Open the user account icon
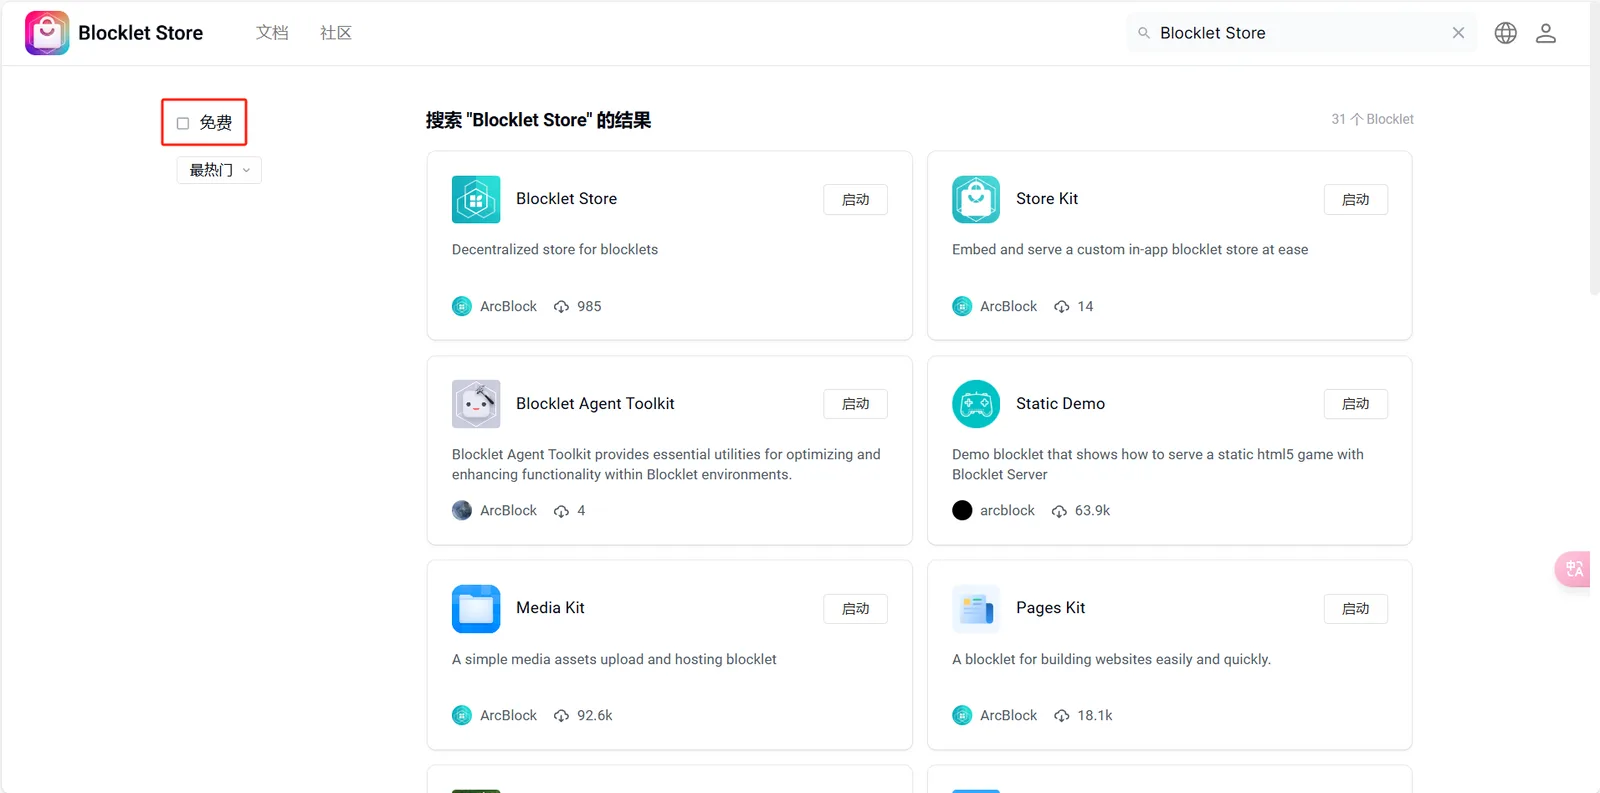Viewport: 1600px width, 793px height. click(1546, 33)
